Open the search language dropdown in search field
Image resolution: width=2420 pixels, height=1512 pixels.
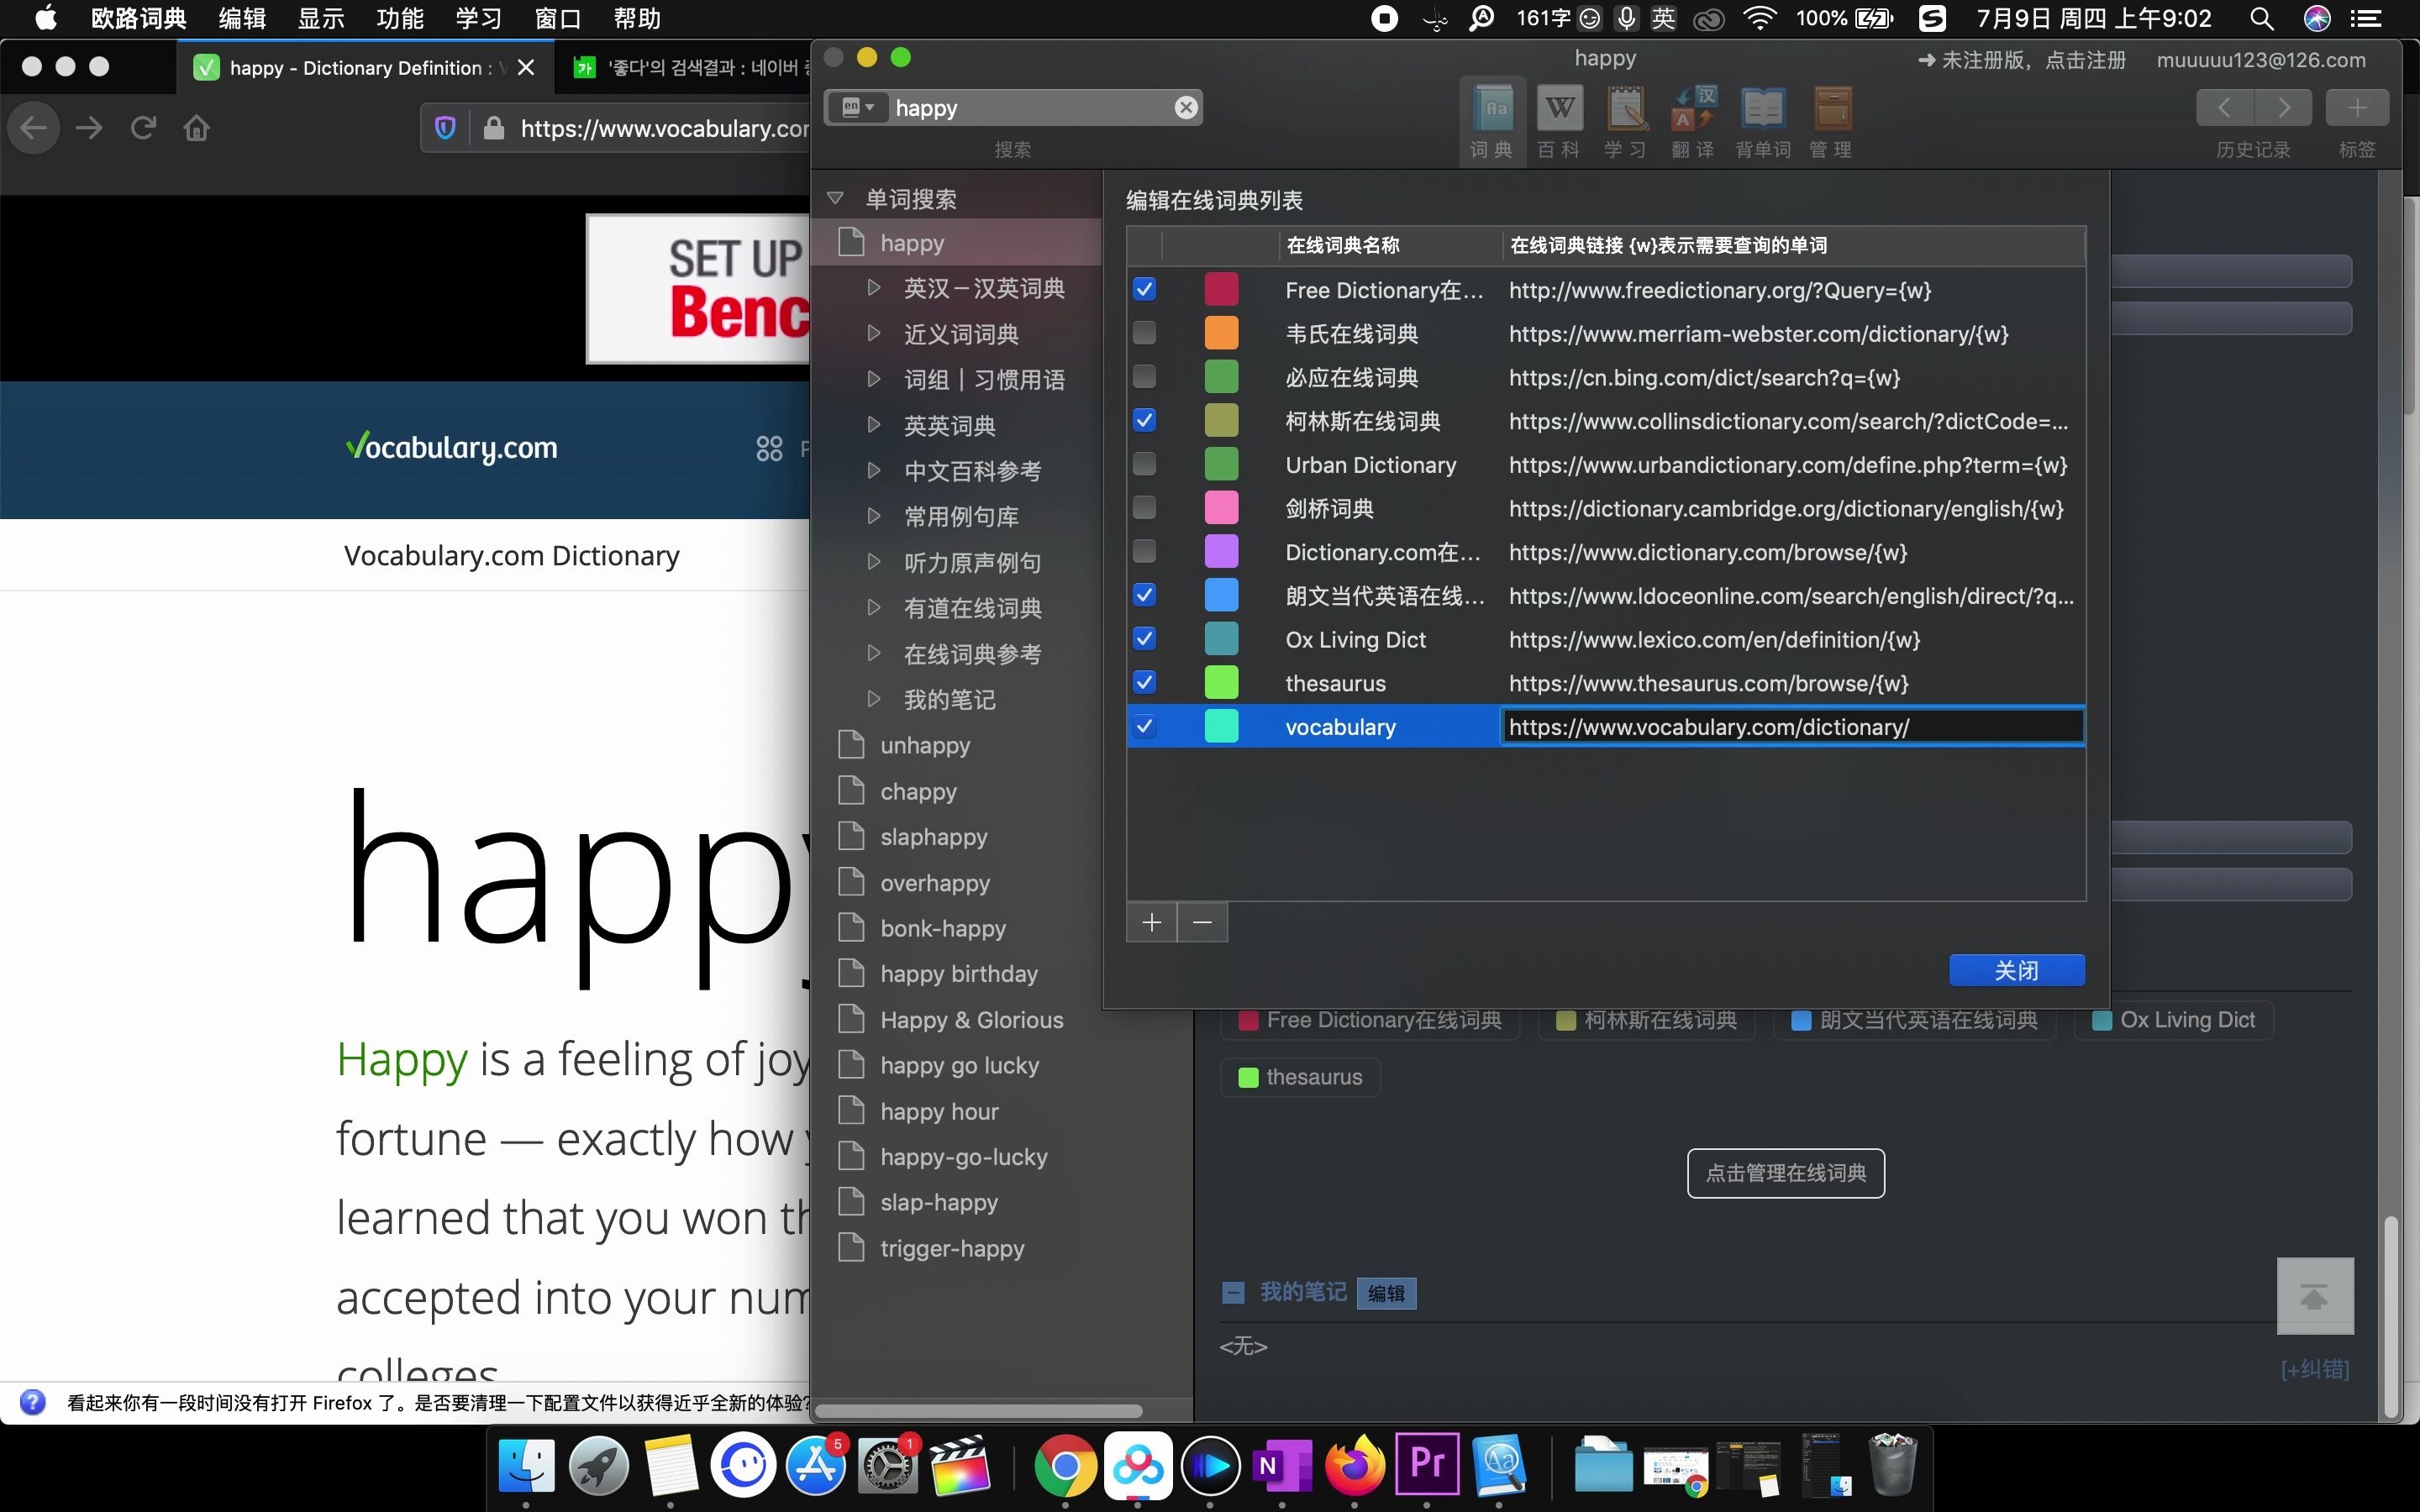coord(858,107)
